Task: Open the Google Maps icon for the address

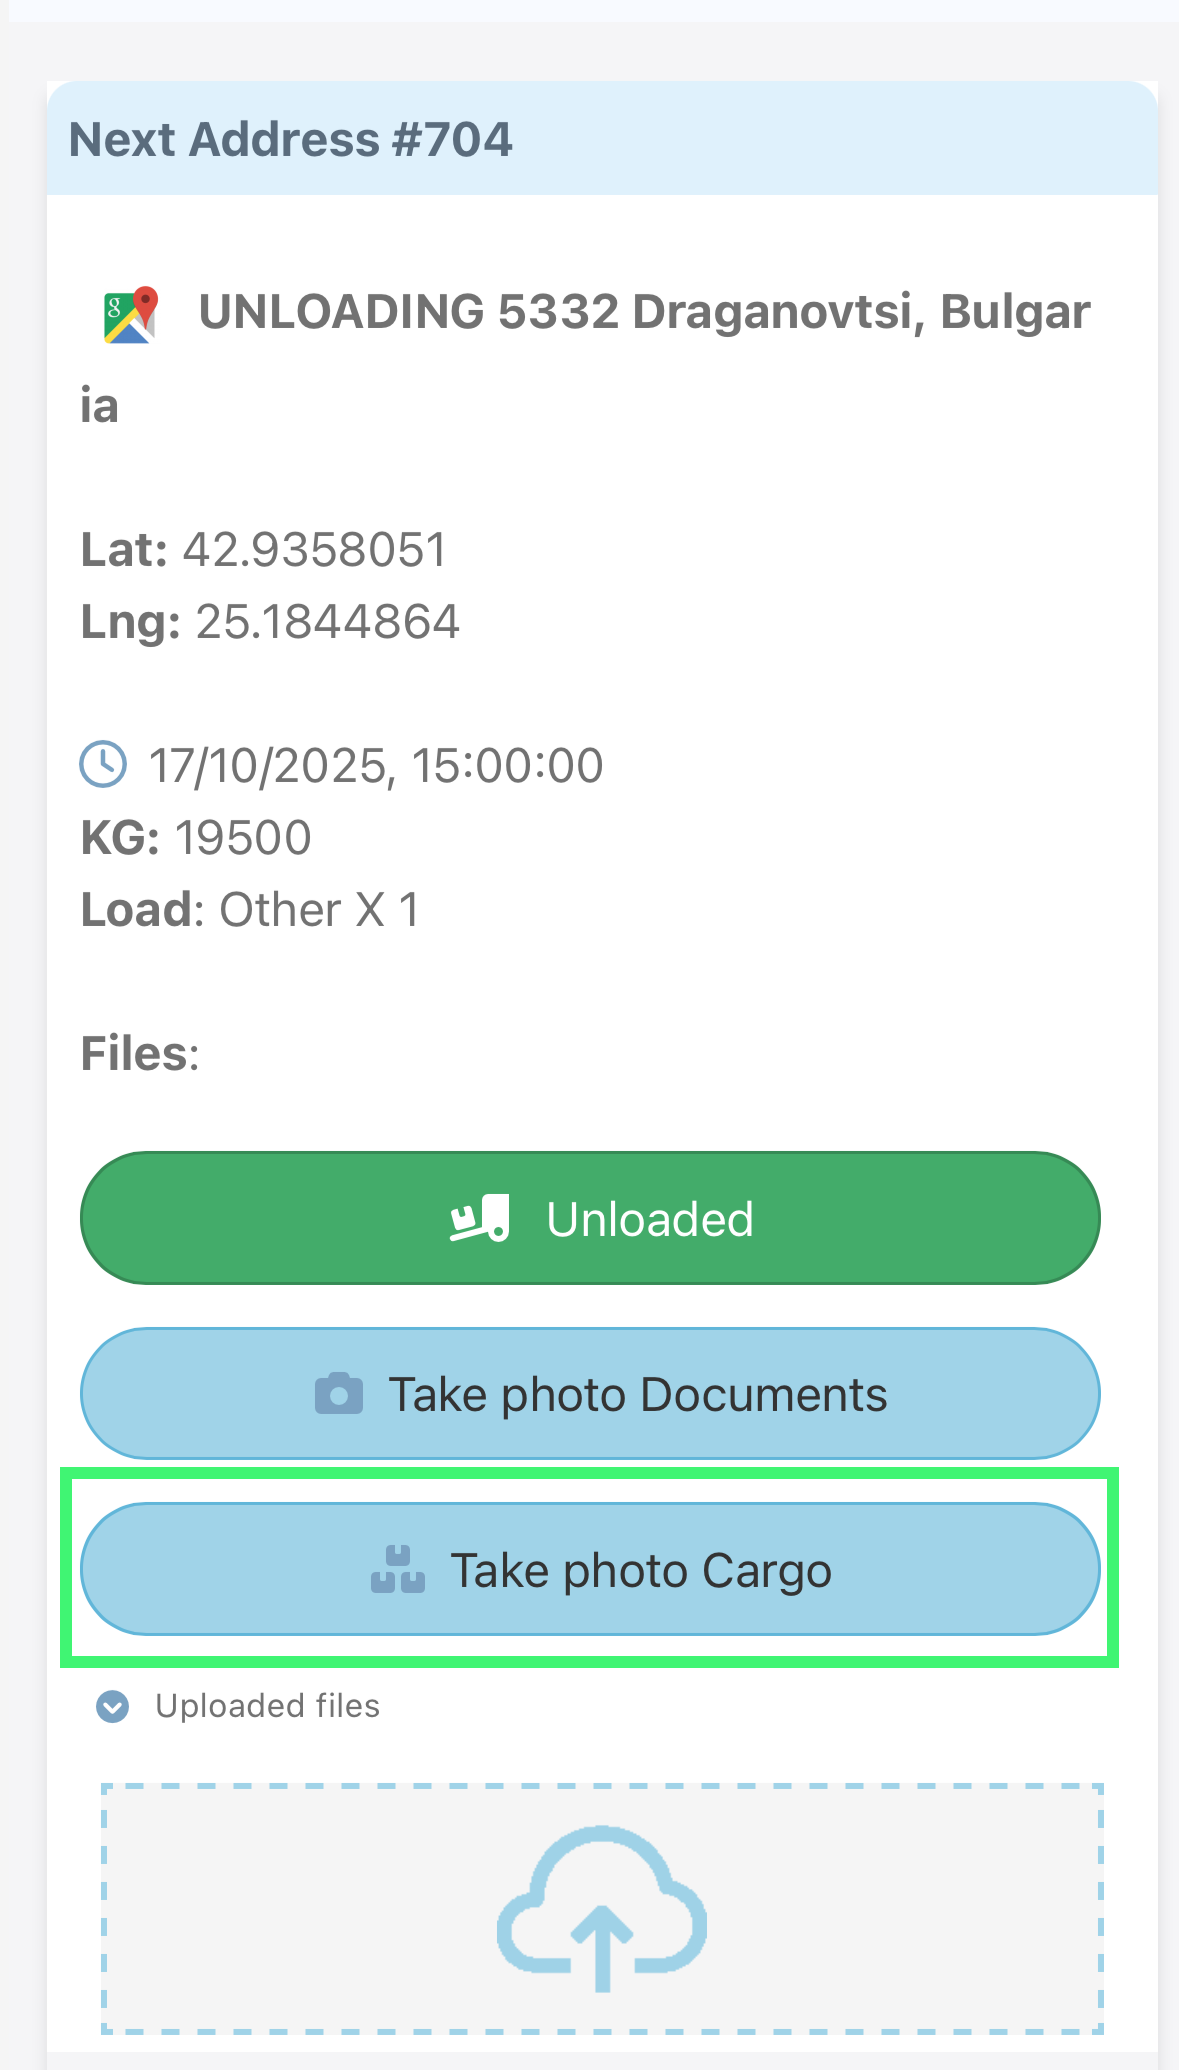Action: (131, 315)
